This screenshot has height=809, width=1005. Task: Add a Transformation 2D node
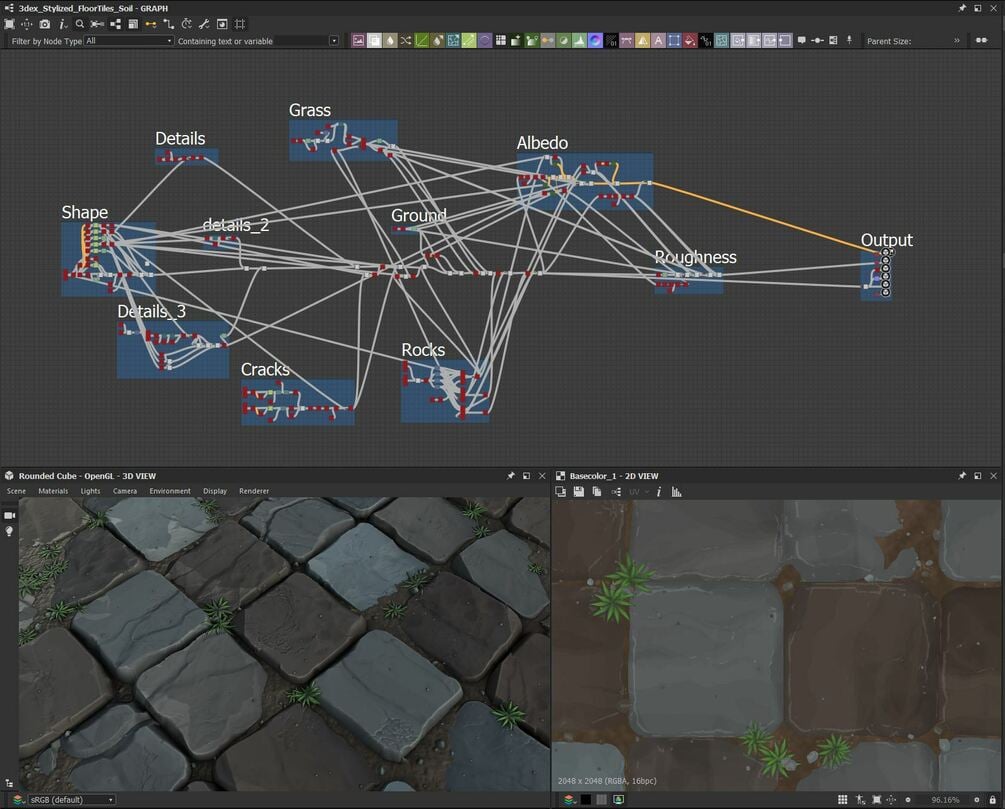[674, 41]
